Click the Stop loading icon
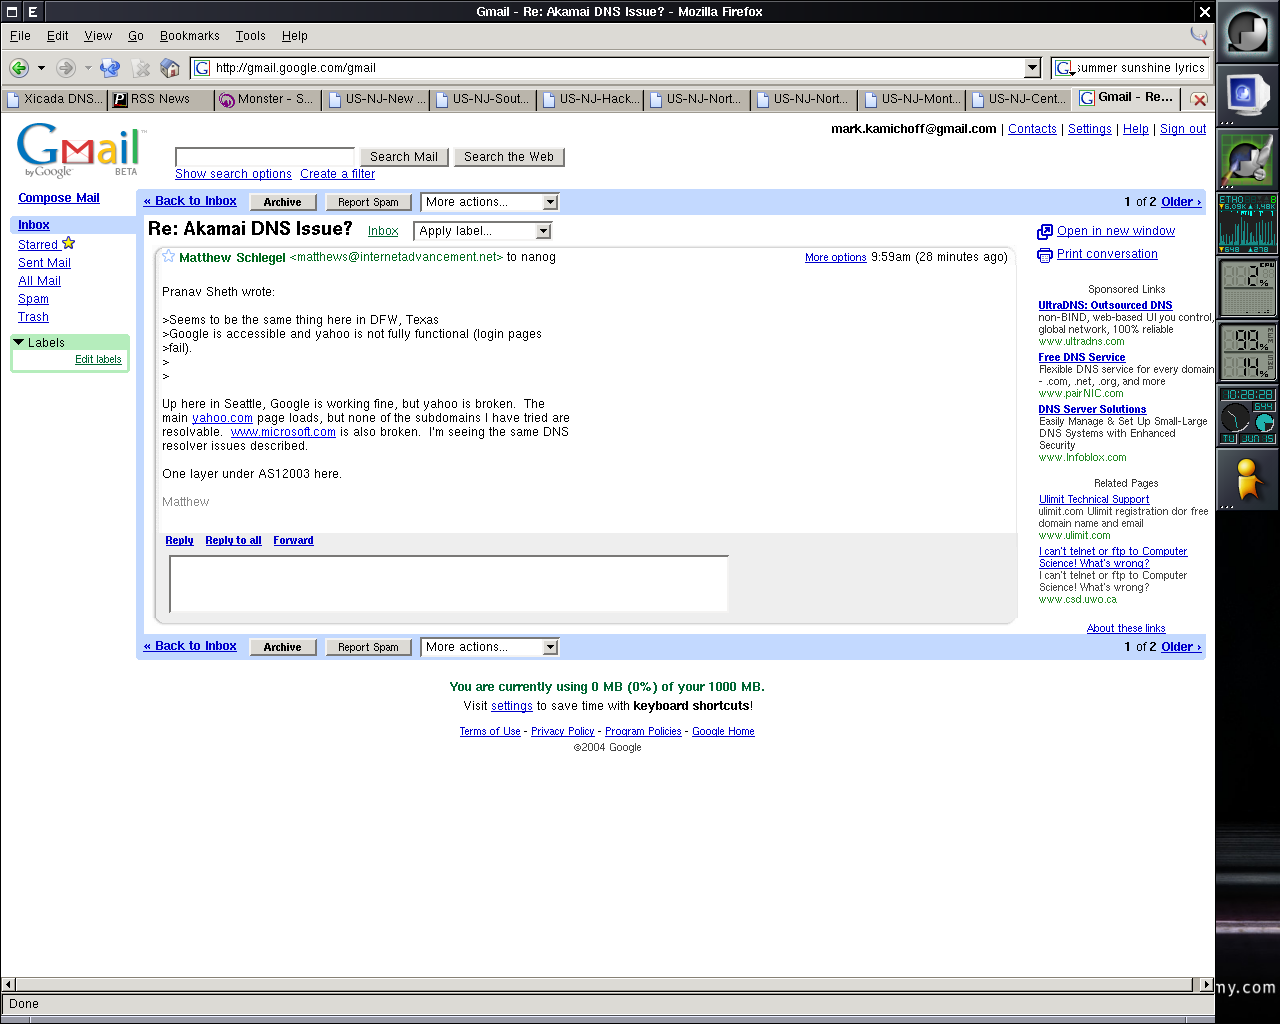The width and height of the screenshot is (1280, 1024). 141,68
